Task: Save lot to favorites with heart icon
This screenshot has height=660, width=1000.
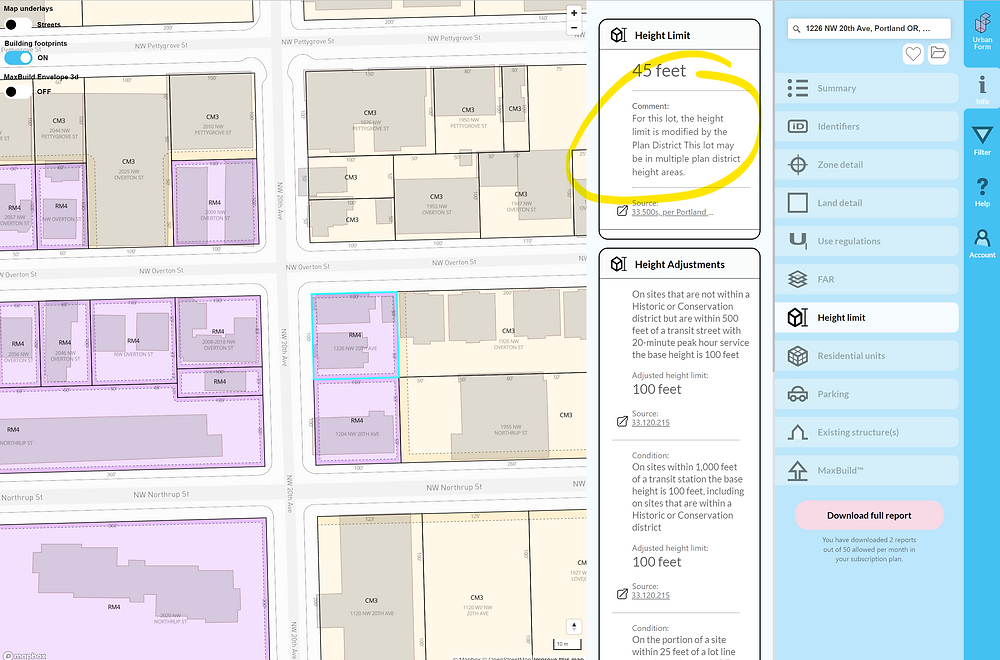Action: tap(913, 54)
